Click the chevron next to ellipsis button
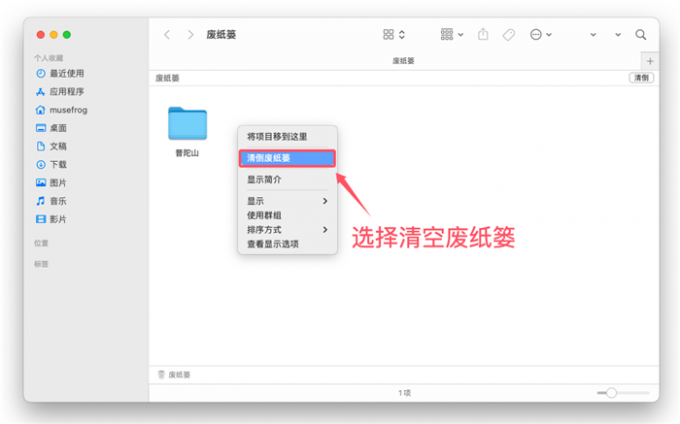 coord(549,35)
